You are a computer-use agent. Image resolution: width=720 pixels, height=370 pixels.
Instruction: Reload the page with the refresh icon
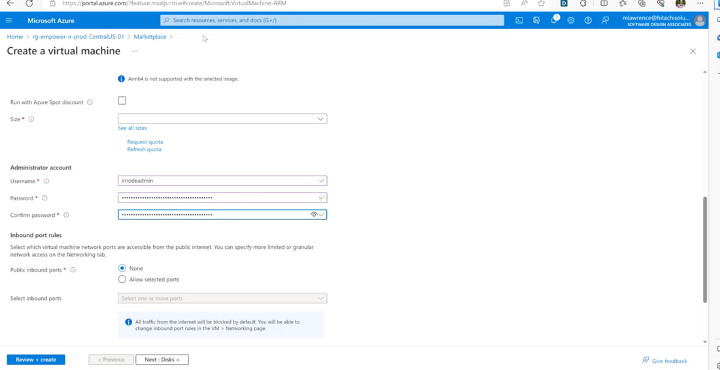click(29, 3)
